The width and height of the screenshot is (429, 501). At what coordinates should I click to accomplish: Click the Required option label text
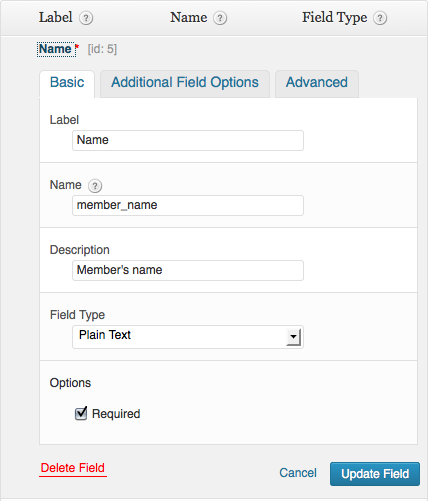pyautogui.click(x=116, y=414)
